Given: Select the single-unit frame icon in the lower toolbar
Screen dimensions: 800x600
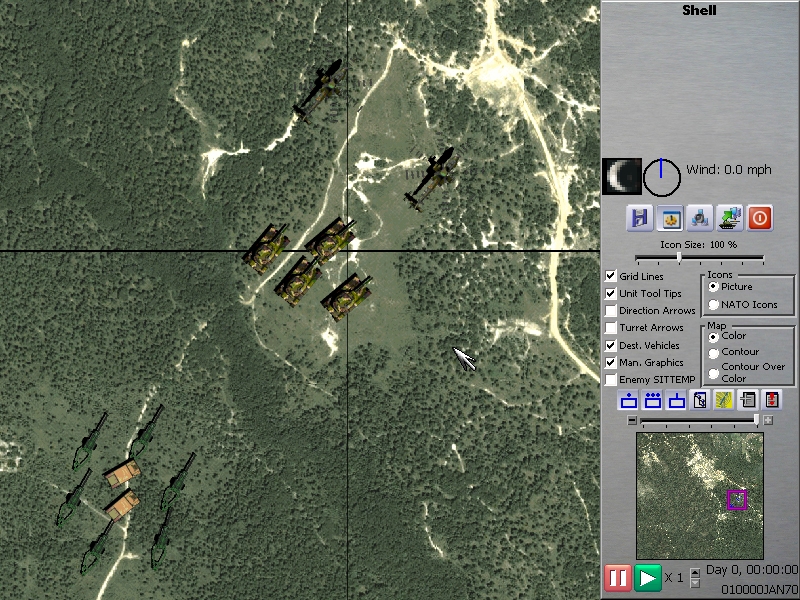Looking at the screenshot, I should click(628, 400).
